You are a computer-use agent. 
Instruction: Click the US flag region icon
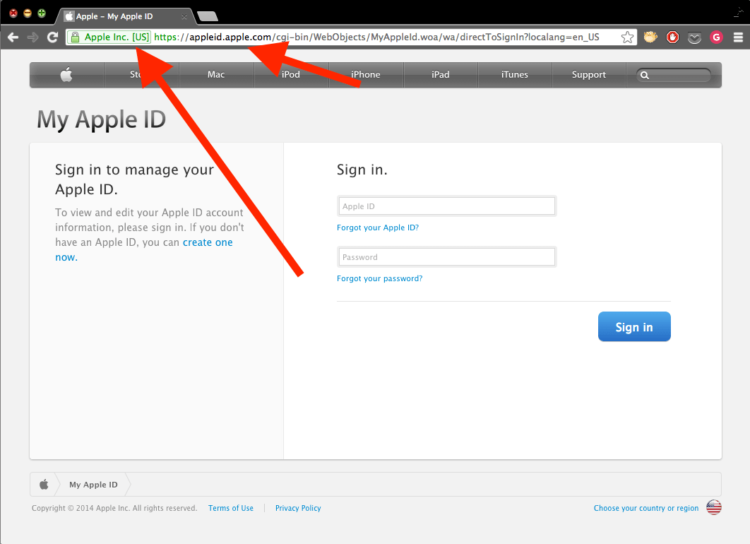(714, 507)
